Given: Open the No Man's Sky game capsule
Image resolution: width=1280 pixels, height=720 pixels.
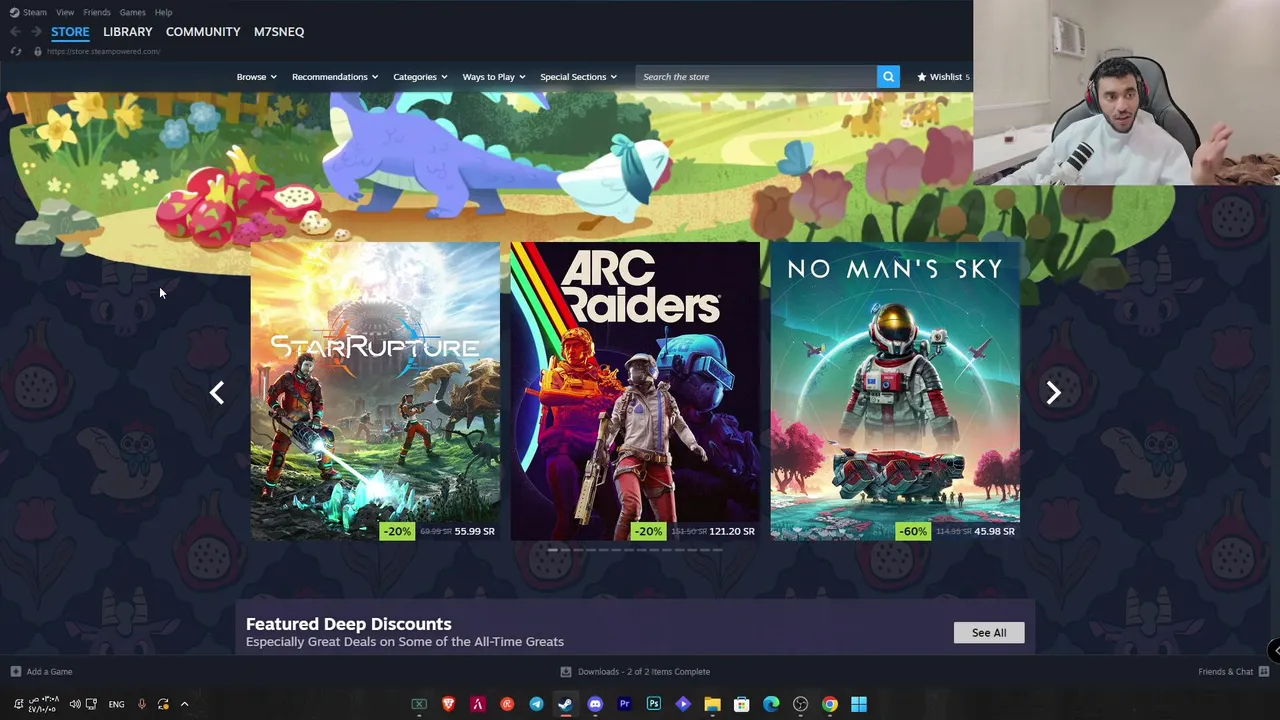Looking at the screenshot, I should pyautogui.click(x=895, y=391).
